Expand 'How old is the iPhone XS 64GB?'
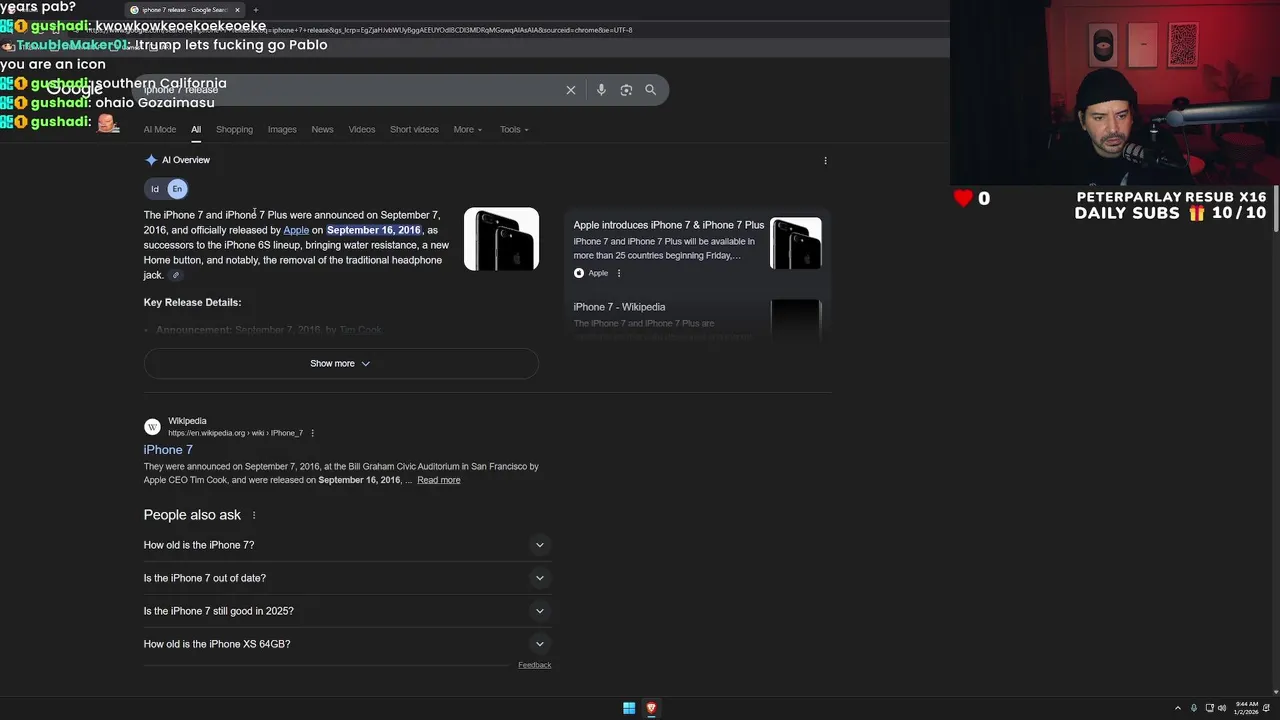1280x720 pixels. (347, 644)
